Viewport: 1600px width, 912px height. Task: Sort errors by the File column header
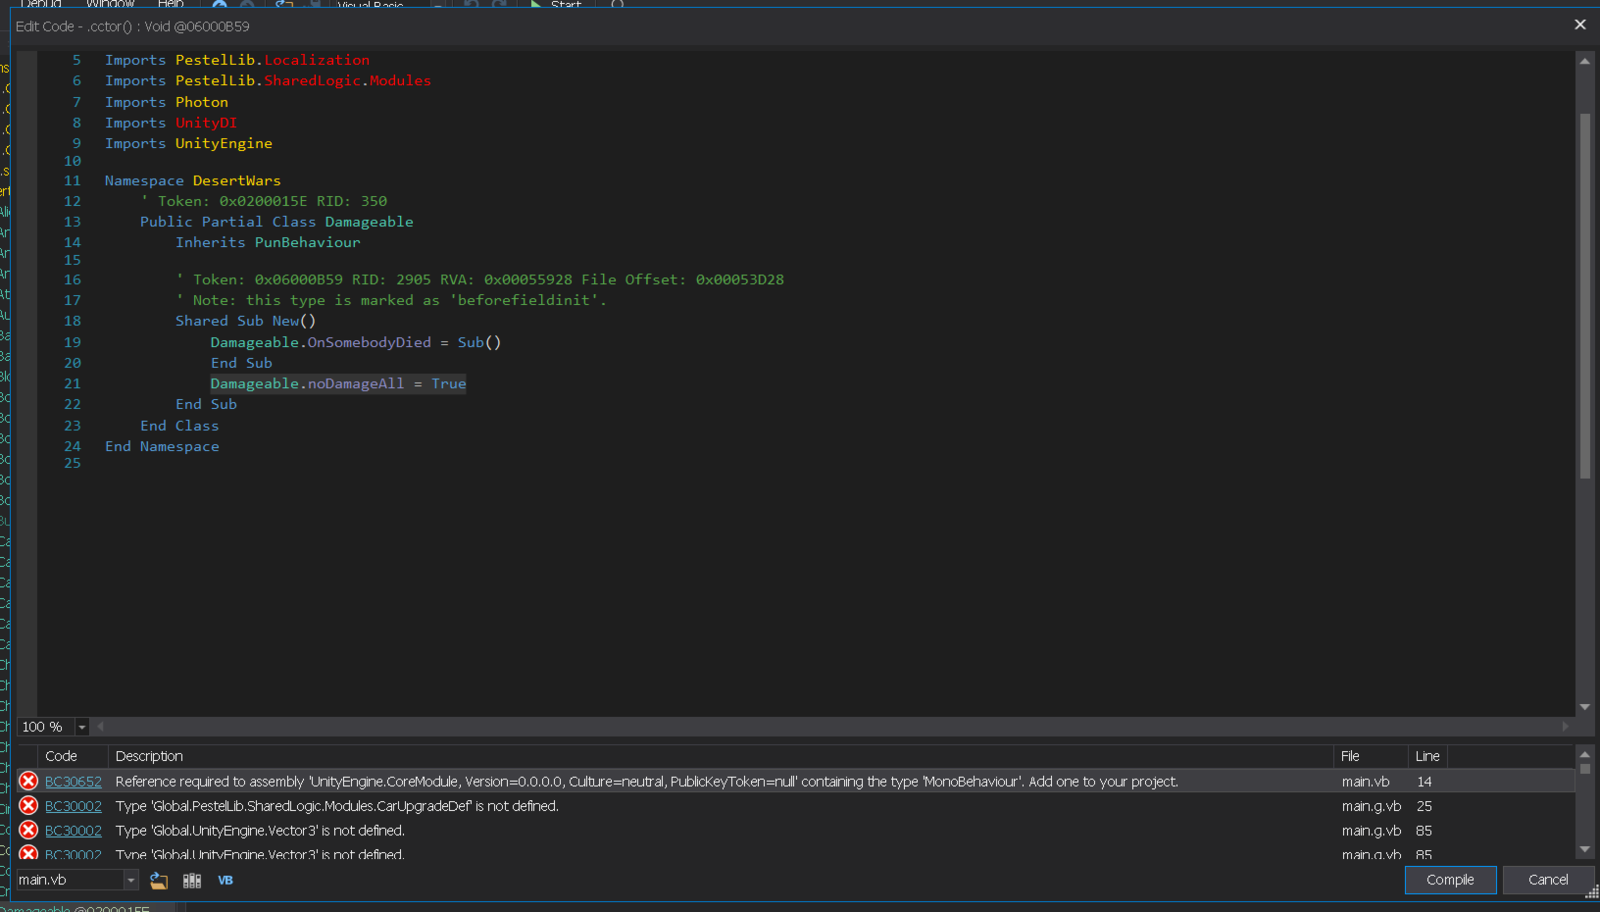click(x=1370, y=756)
